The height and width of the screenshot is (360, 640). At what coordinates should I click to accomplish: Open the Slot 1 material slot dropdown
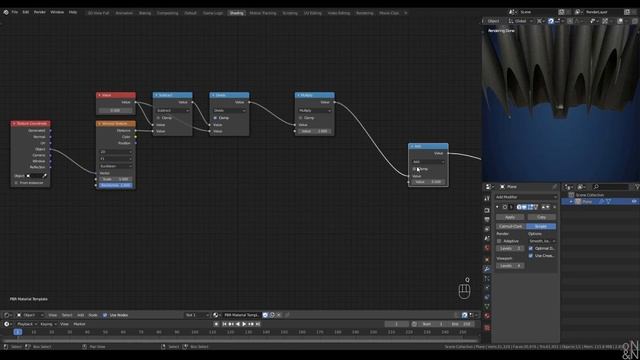click(197, 315)
